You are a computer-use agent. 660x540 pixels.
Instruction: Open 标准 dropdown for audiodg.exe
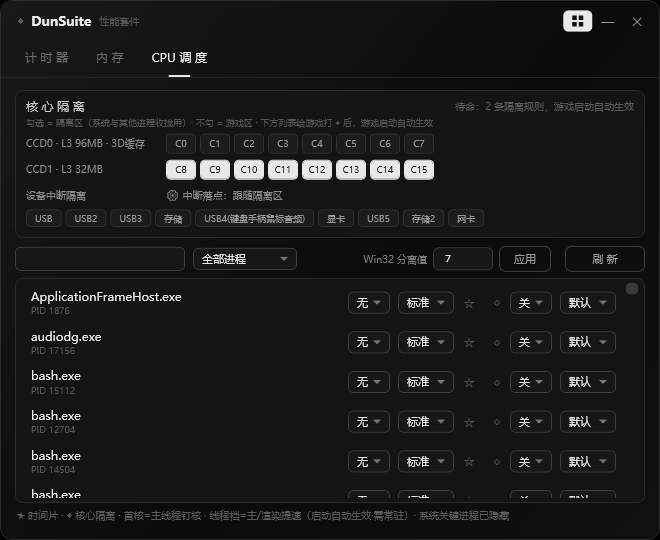(426, 342)
